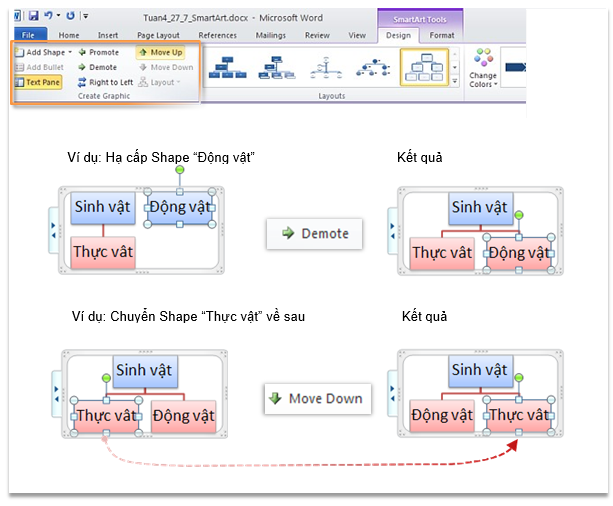Viewport: 613px width, 506px height.
Task: Toggle the Text Pane button
Action: (38, 82)
